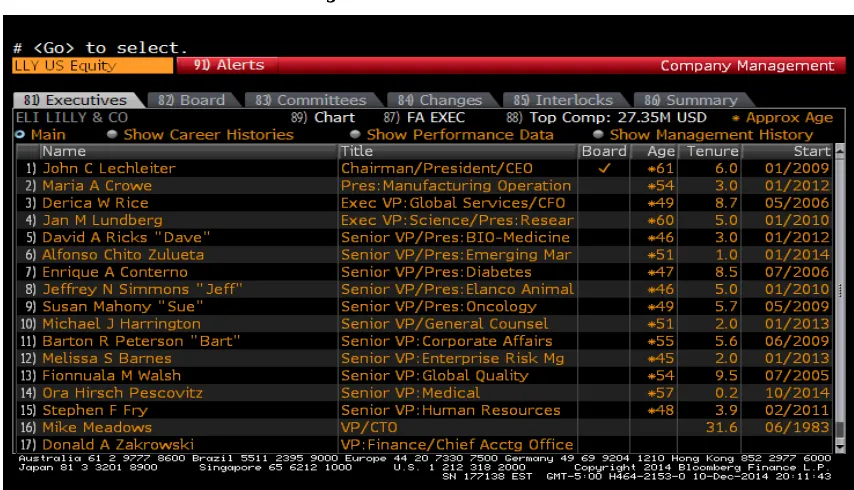This screenshot has width=854, height=490.
Task: Click the title Senior VP:Corporate Affairs
Action: tap(447, 341)
